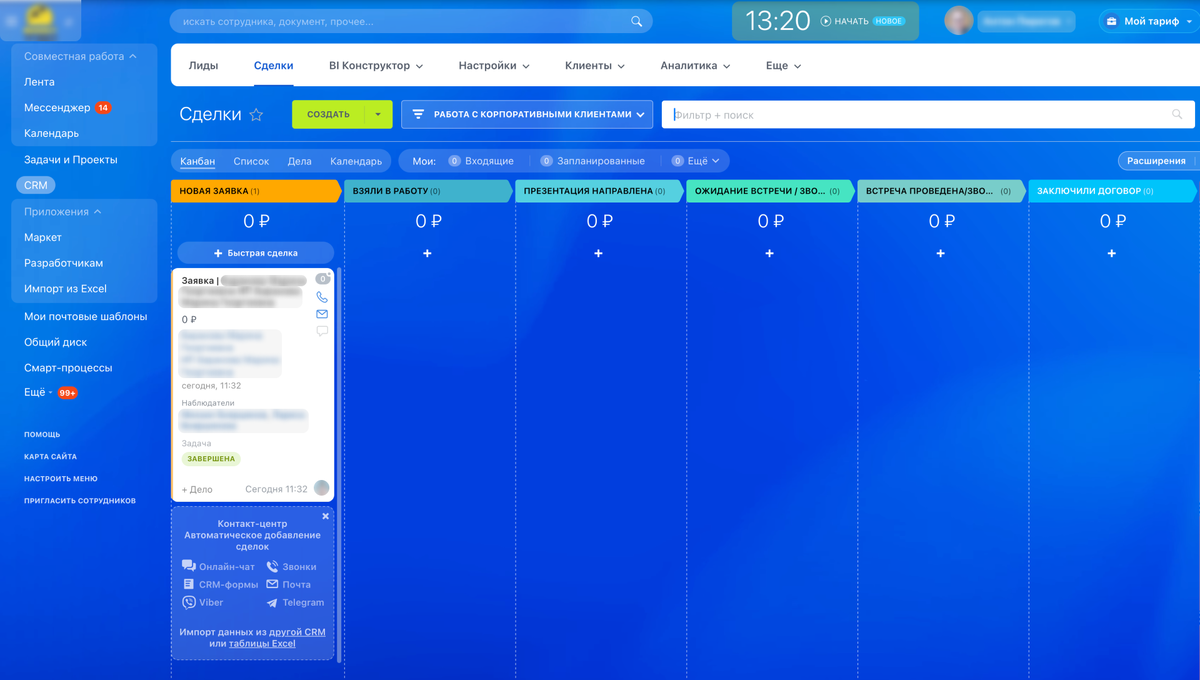The width and height of the screenshot is (1200, 680).
Task: Select the Сделки tab
Action: [x=274, y=66]
